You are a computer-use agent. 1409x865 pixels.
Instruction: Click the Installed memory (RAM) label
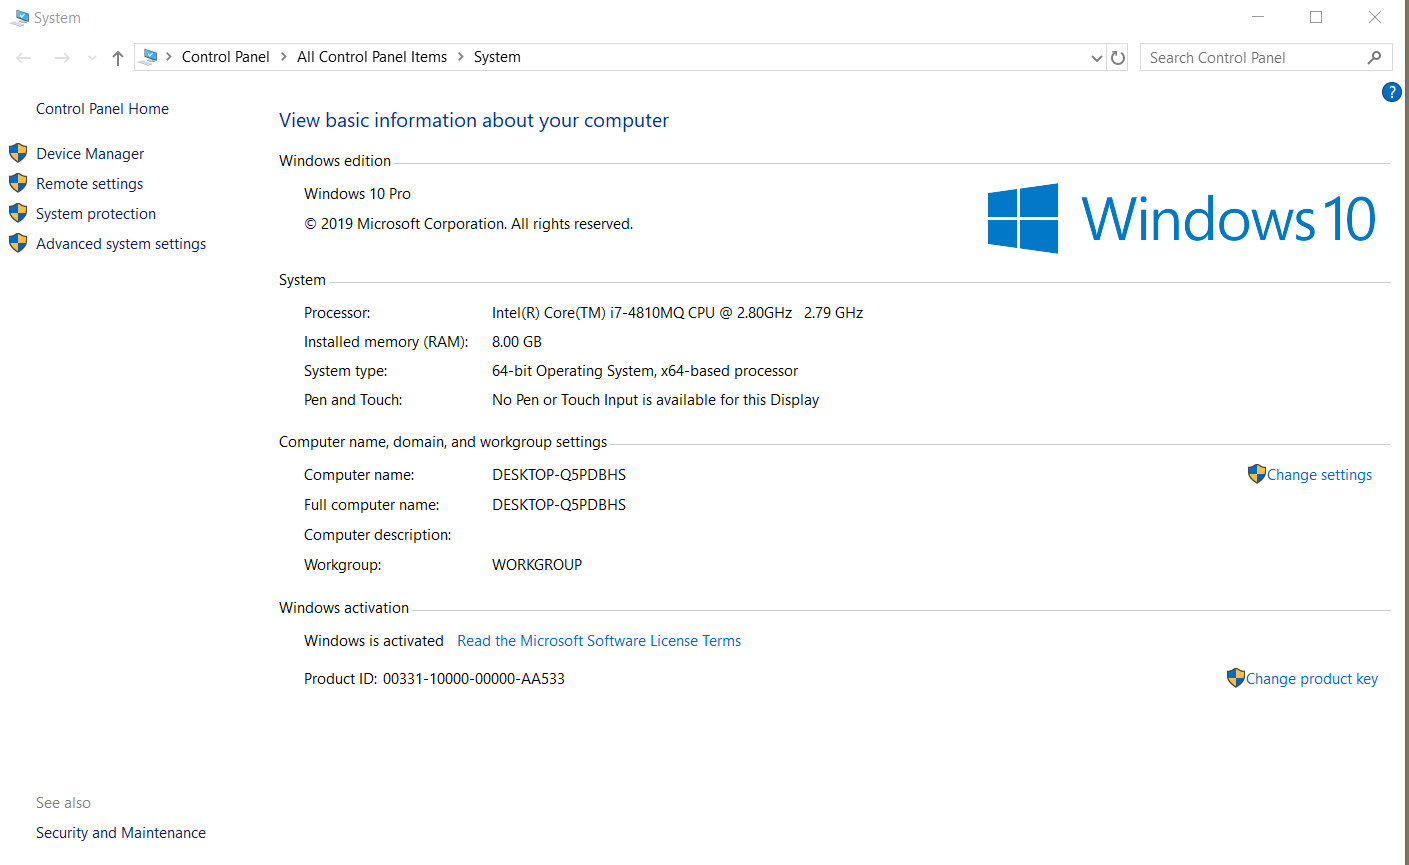click(x=386, y=342)
